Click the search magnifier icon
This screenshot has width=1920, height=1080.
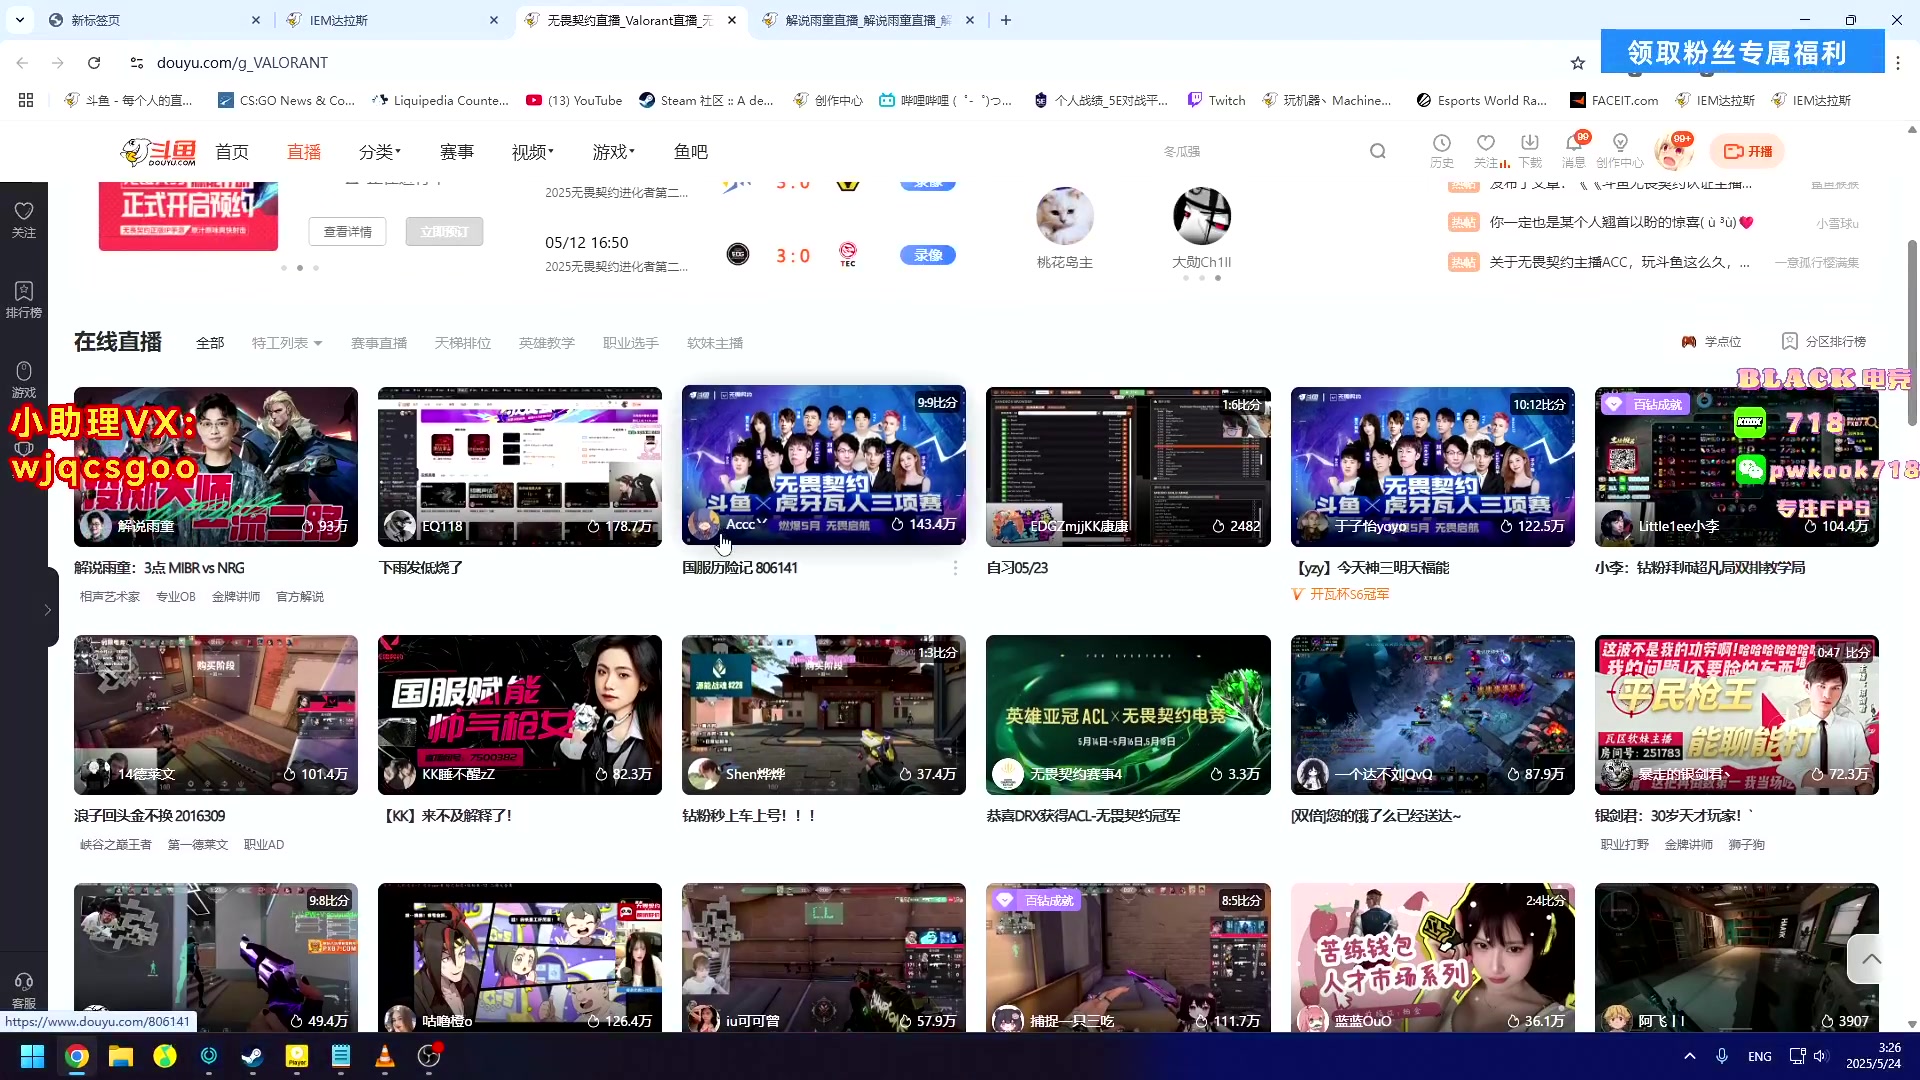coord(1378,151)
